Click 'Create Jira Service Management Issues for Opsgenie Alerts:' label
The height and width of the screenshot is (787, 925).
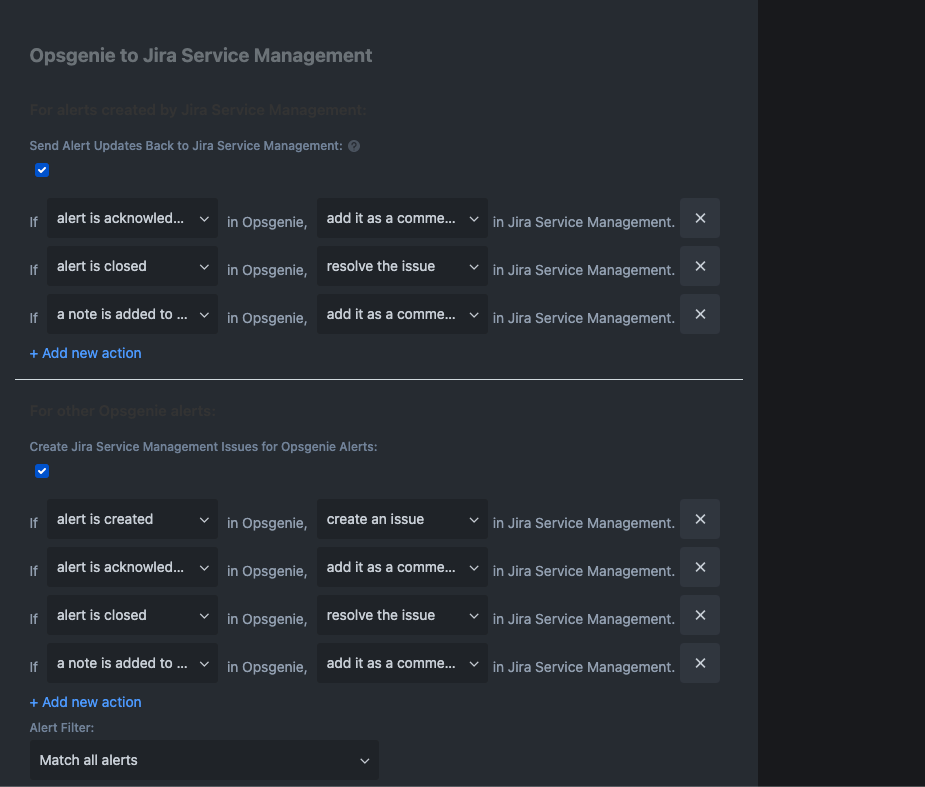204,447
